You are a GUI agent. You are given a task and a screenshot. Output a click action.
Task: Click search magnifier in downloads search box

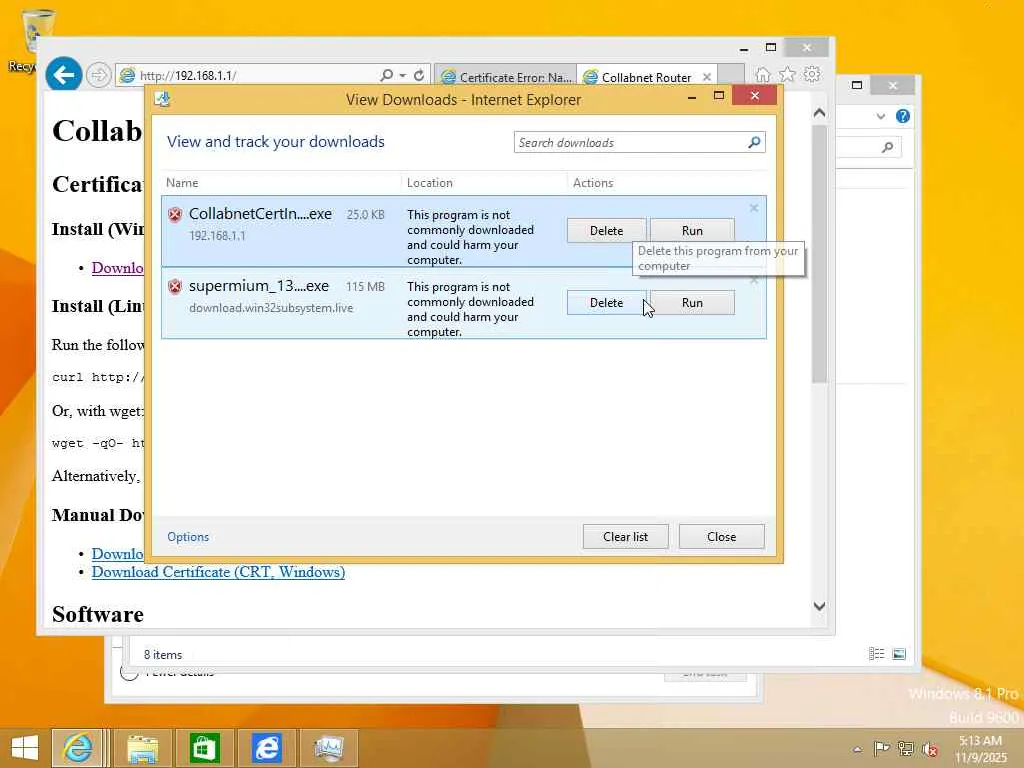(x=754, y=142)
